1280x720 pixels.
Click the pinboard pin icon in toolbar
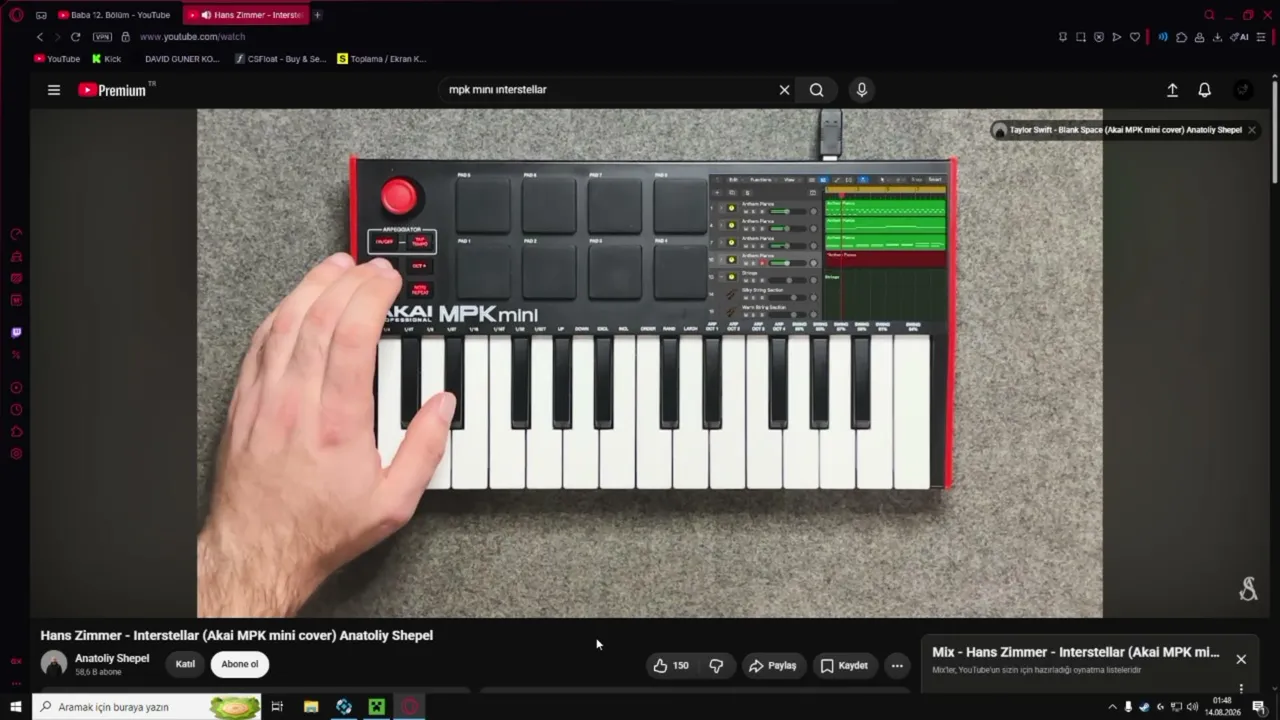click(1062, 37)
